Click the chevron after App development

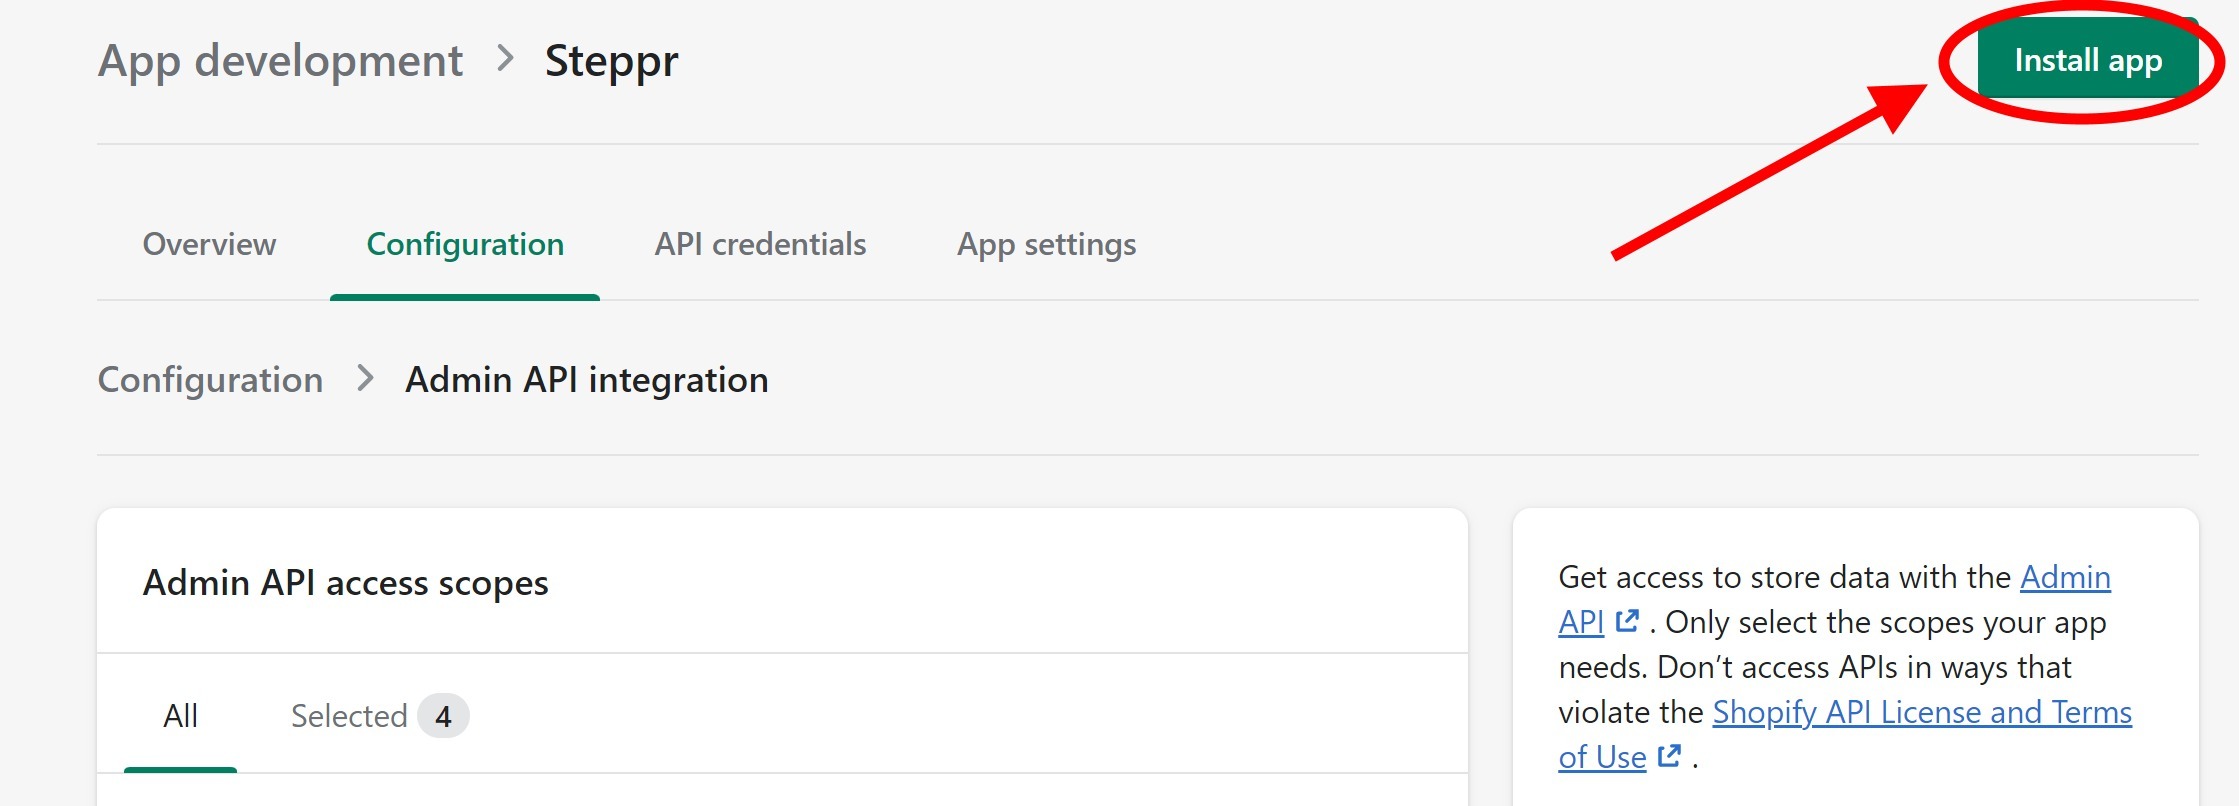pos(506,59)
